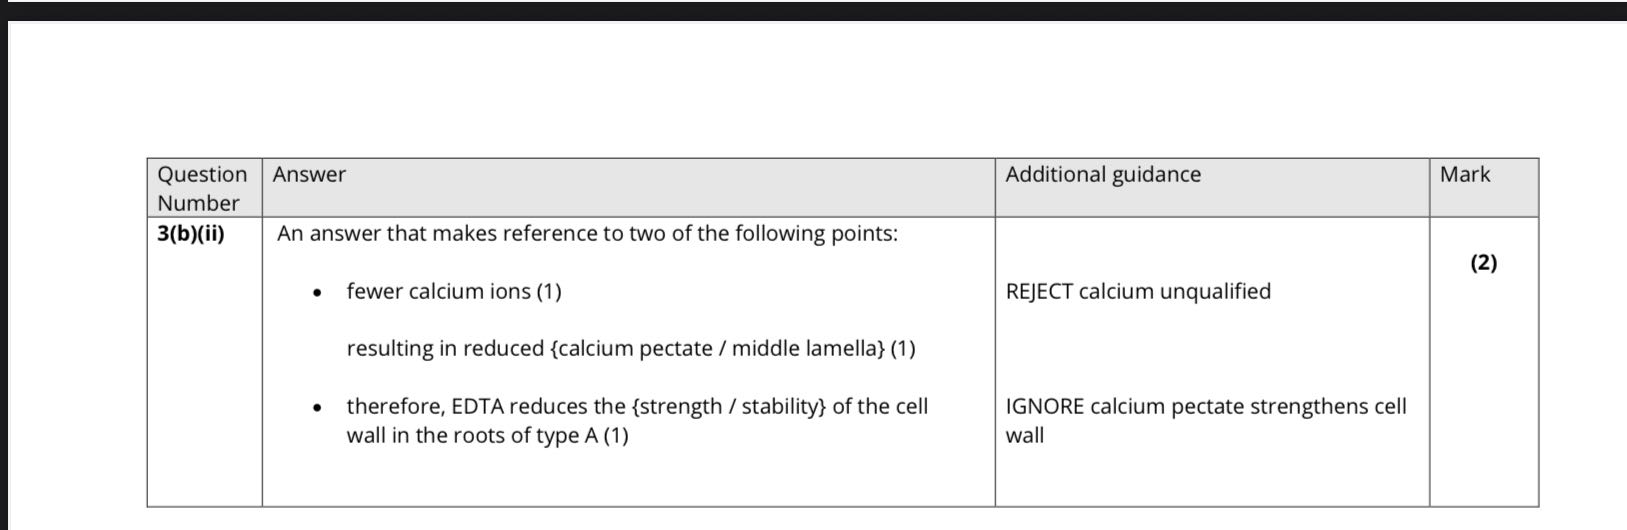Click the dark bar at the top of the page
Screen dimensions: 1627x530
813,10
